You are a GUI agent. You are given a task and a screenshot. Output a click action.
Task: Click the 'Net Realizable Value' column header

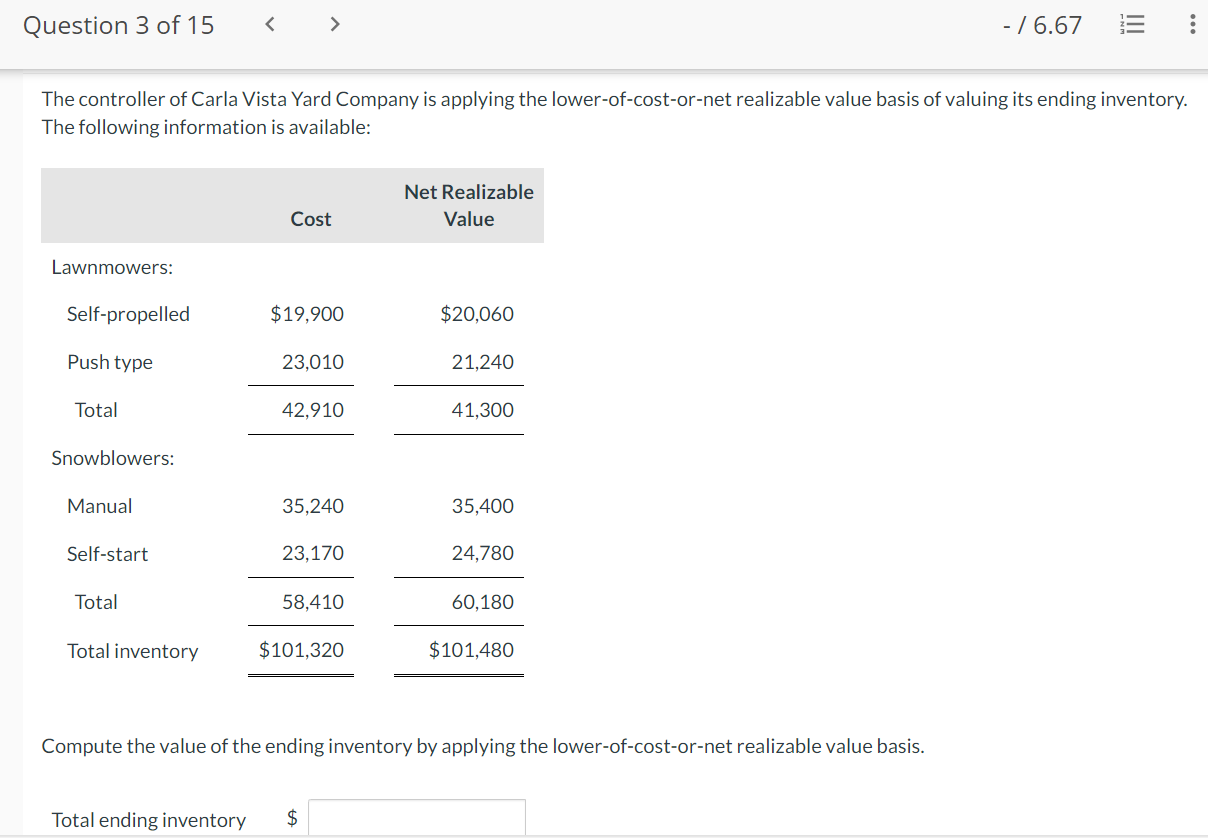[x=469, y=205]
